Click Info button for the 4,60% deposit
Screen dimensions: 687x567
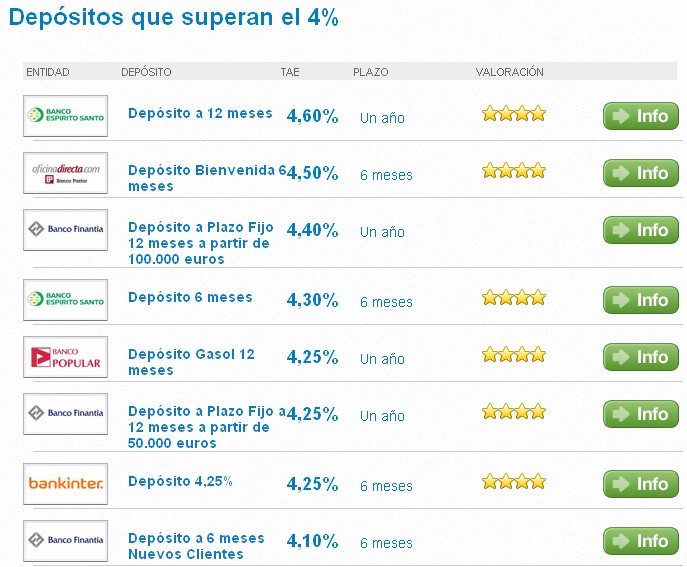pos(641,116)
